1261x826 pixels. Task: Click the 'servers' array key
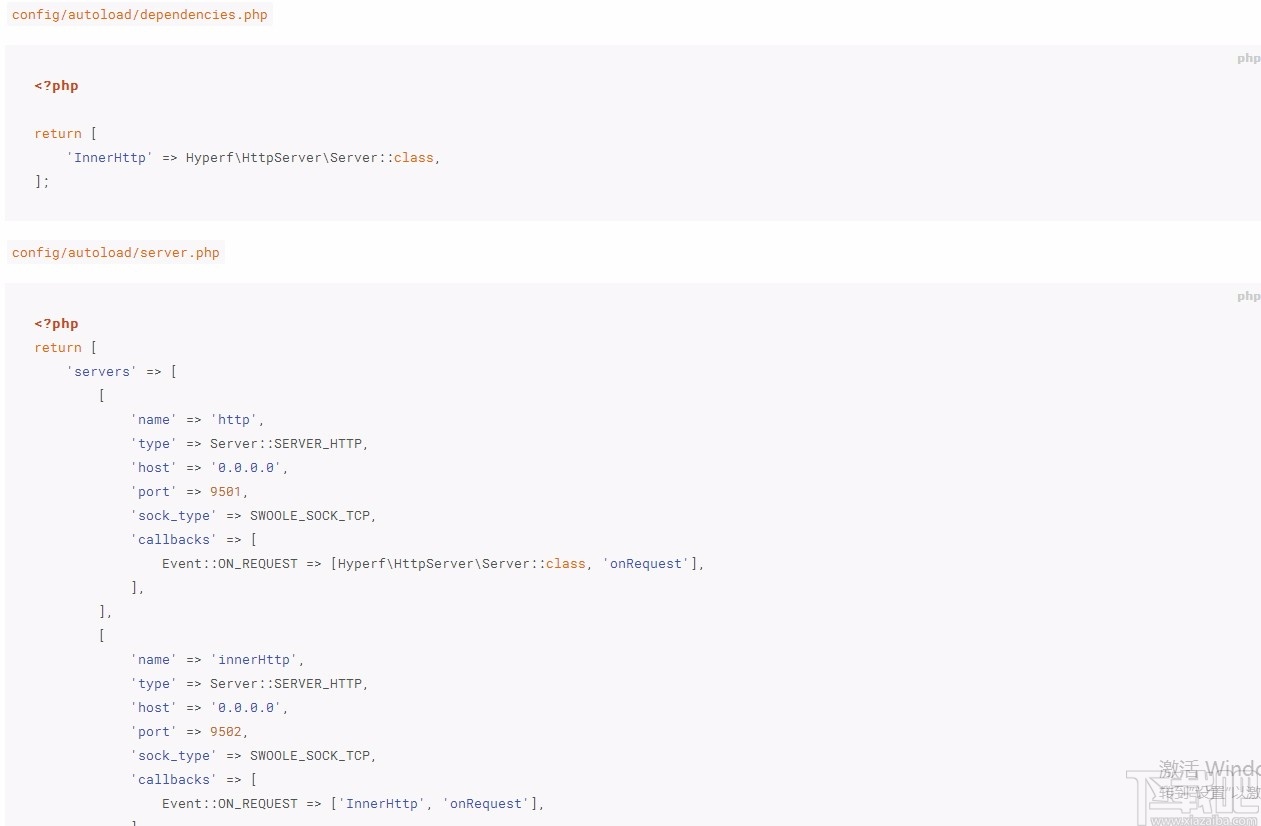(102, 372)
